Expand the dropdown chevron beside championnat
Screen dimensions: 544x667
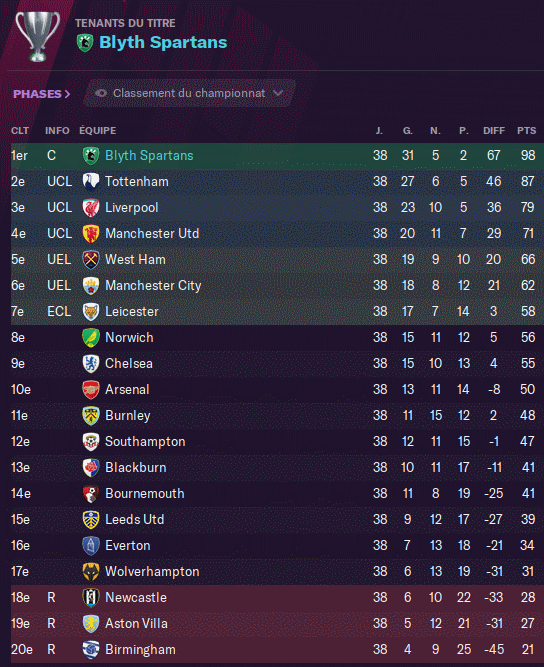pos(278,93)
